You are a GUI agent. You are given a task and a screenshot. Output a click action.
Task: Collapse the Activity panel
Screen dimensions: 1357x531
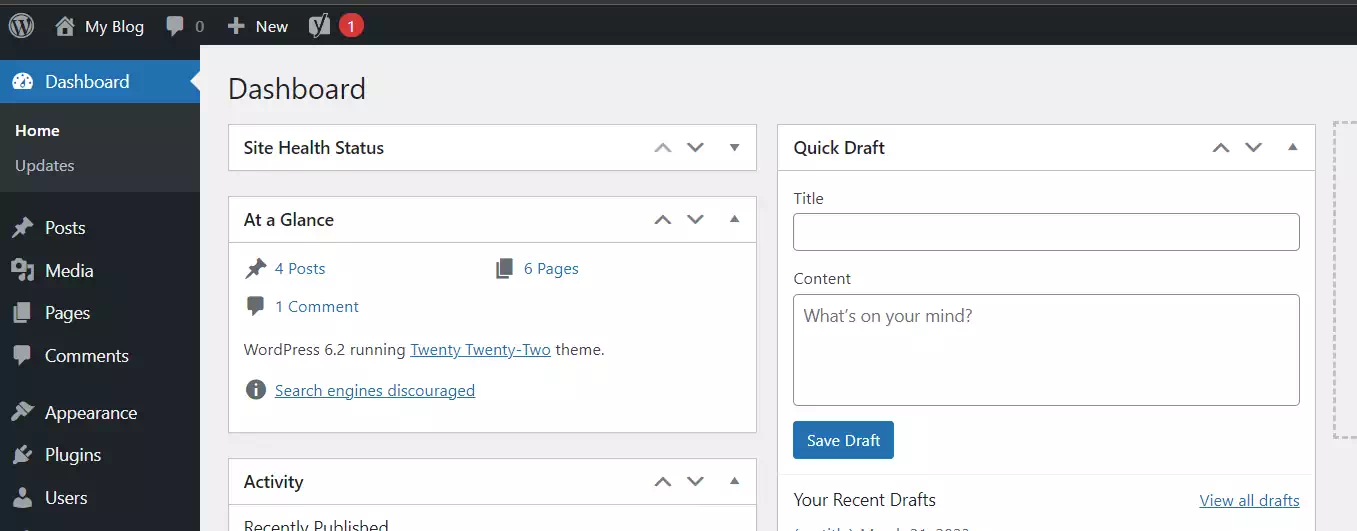pos(735,481)
